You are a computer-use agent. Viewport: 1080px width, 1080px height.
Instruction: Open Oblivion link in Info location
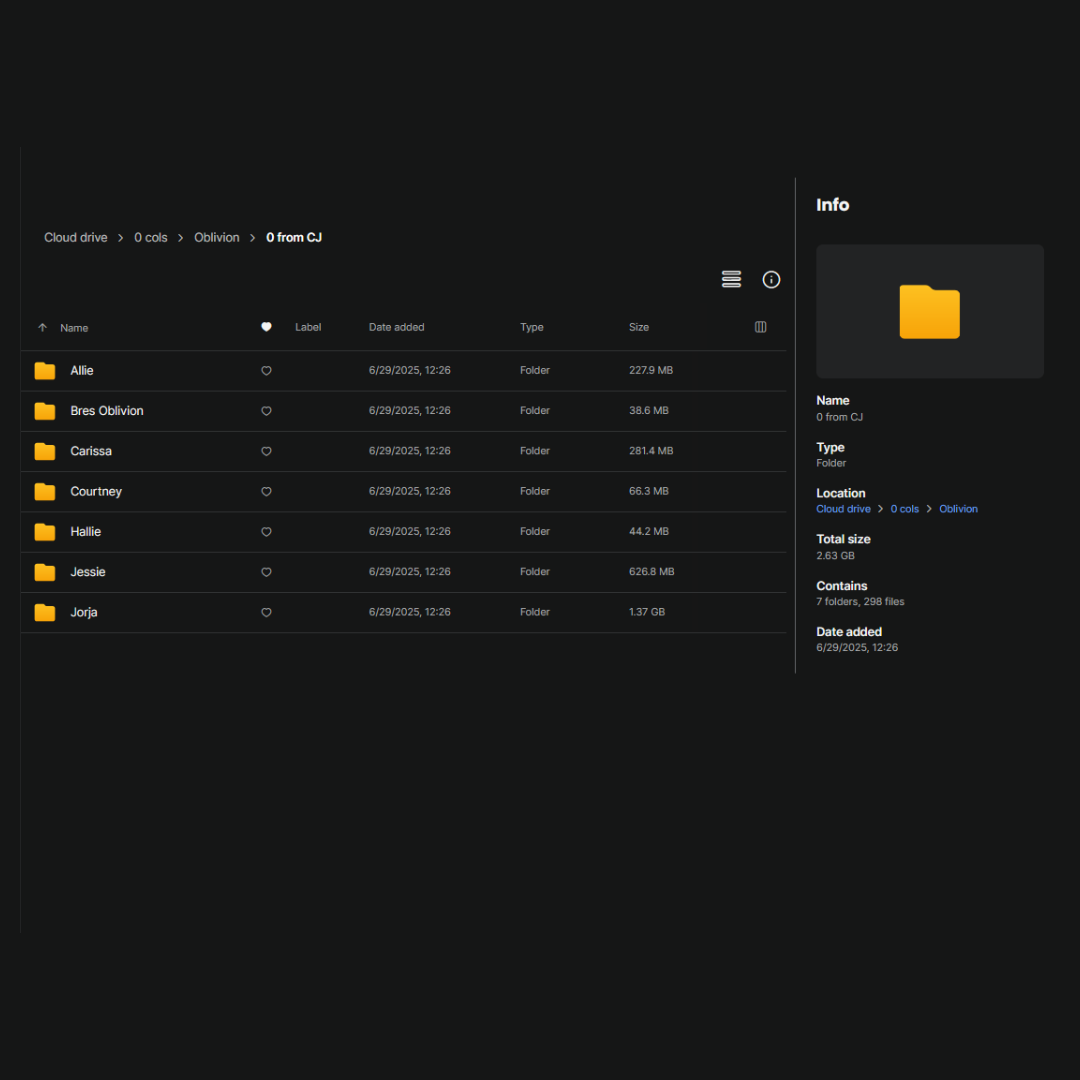click(x=958, y=509)
